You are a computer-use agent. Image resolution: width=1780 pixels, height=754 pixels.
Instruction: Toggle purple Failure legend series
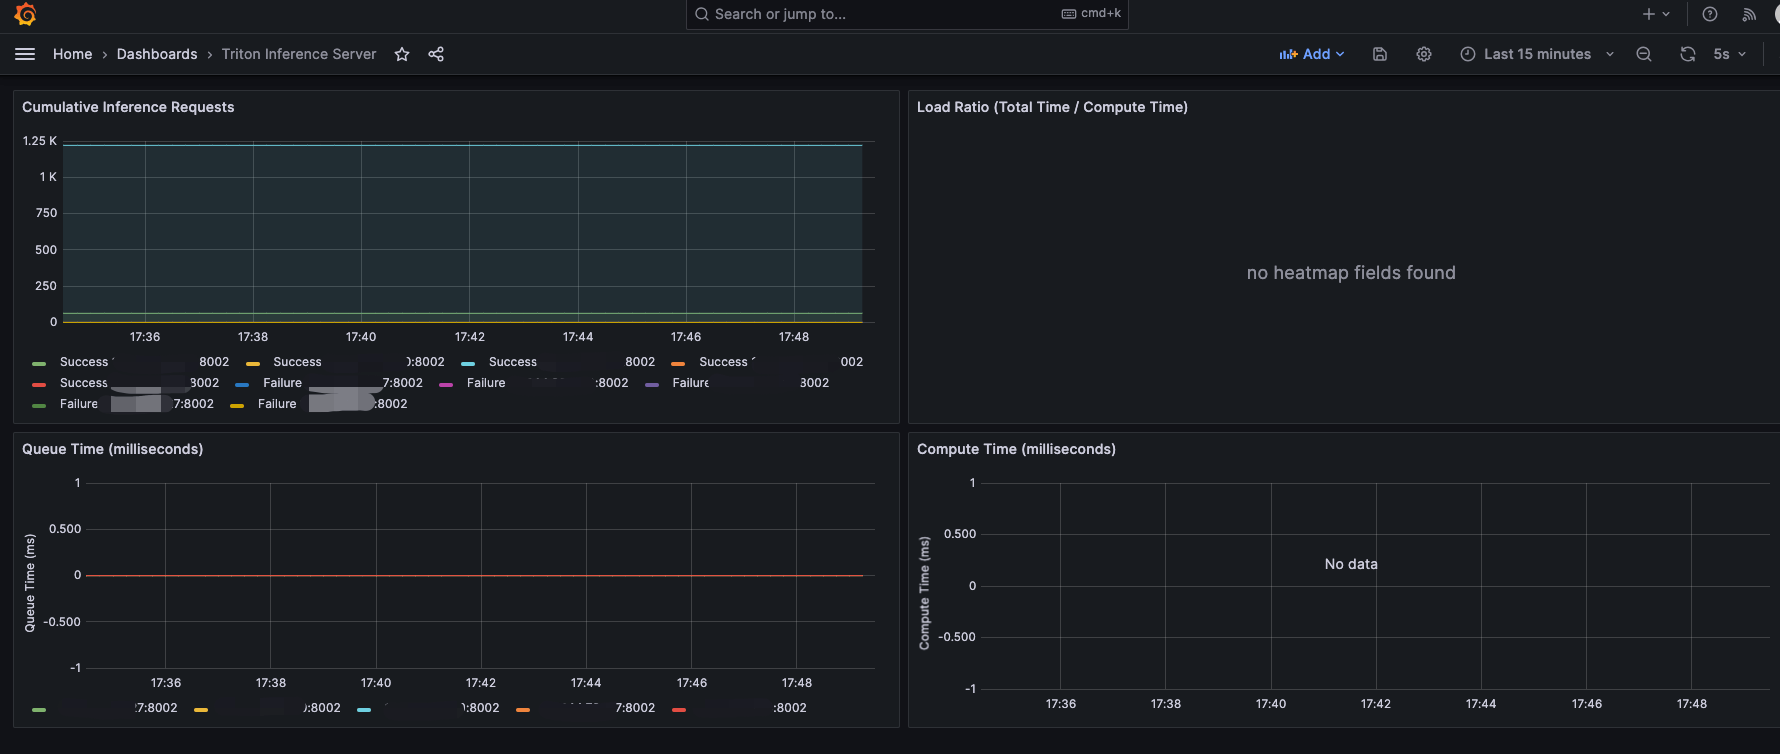(737, 383)
